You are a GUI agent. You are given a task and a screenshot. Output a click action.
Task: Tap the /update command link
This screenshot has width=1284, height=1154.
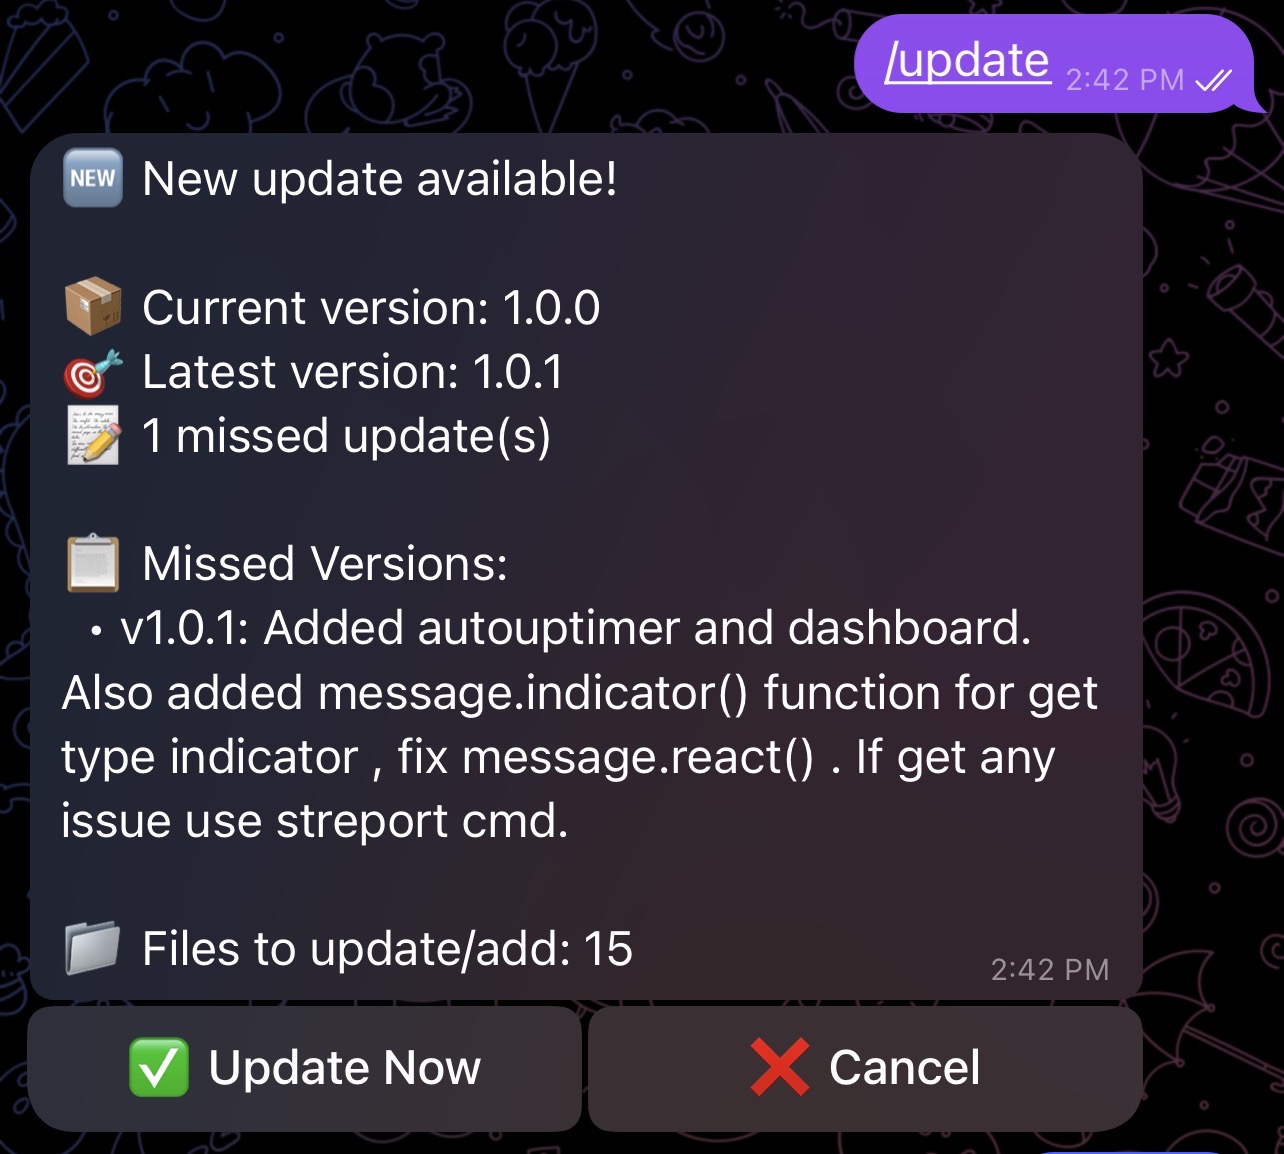coord(967,61)
